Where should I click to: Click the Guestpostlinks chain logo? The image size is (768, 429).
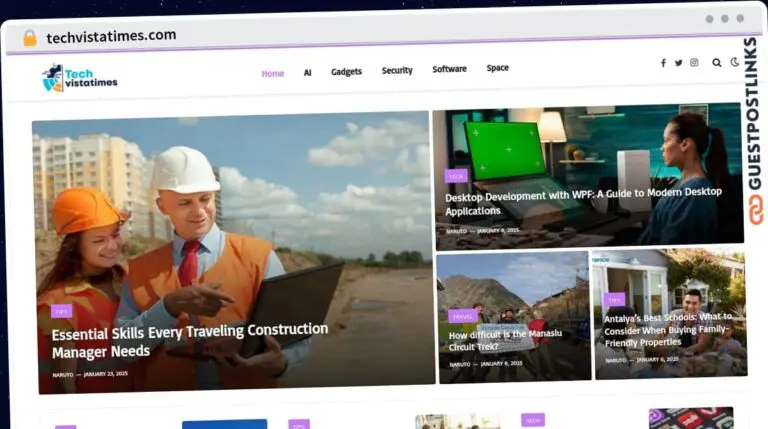coord(755,210)
